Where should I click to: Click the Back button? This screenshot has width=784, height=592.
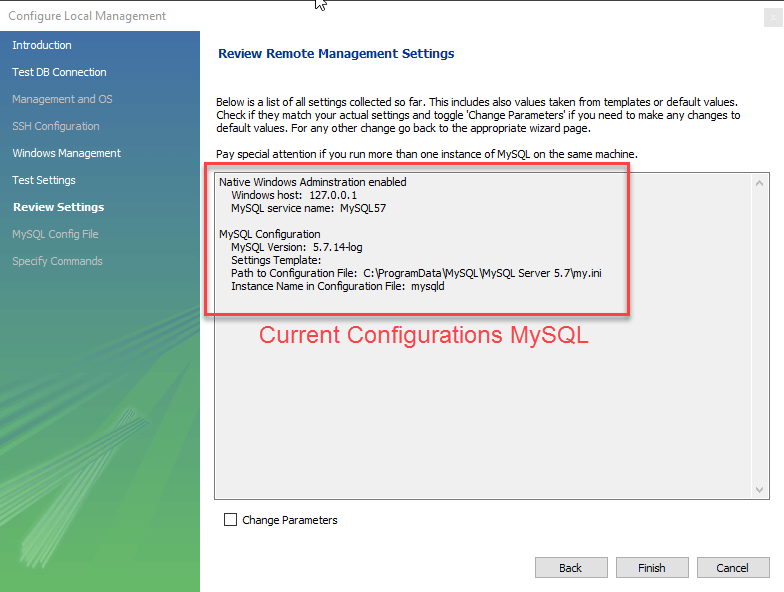571,568
